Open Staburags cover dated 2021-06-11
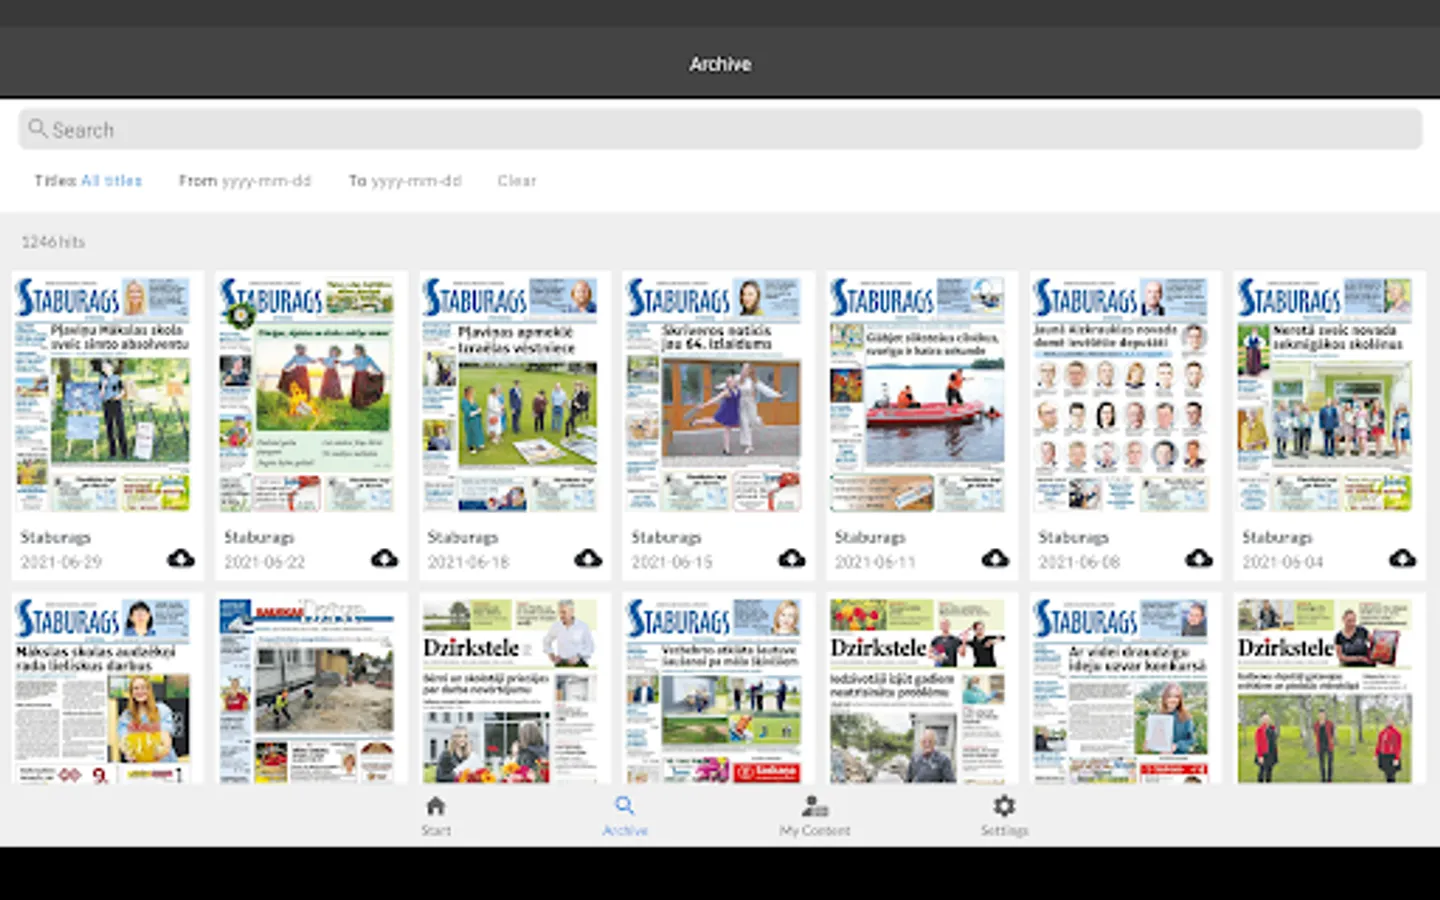1440x900 pixels. coord(917,395)
